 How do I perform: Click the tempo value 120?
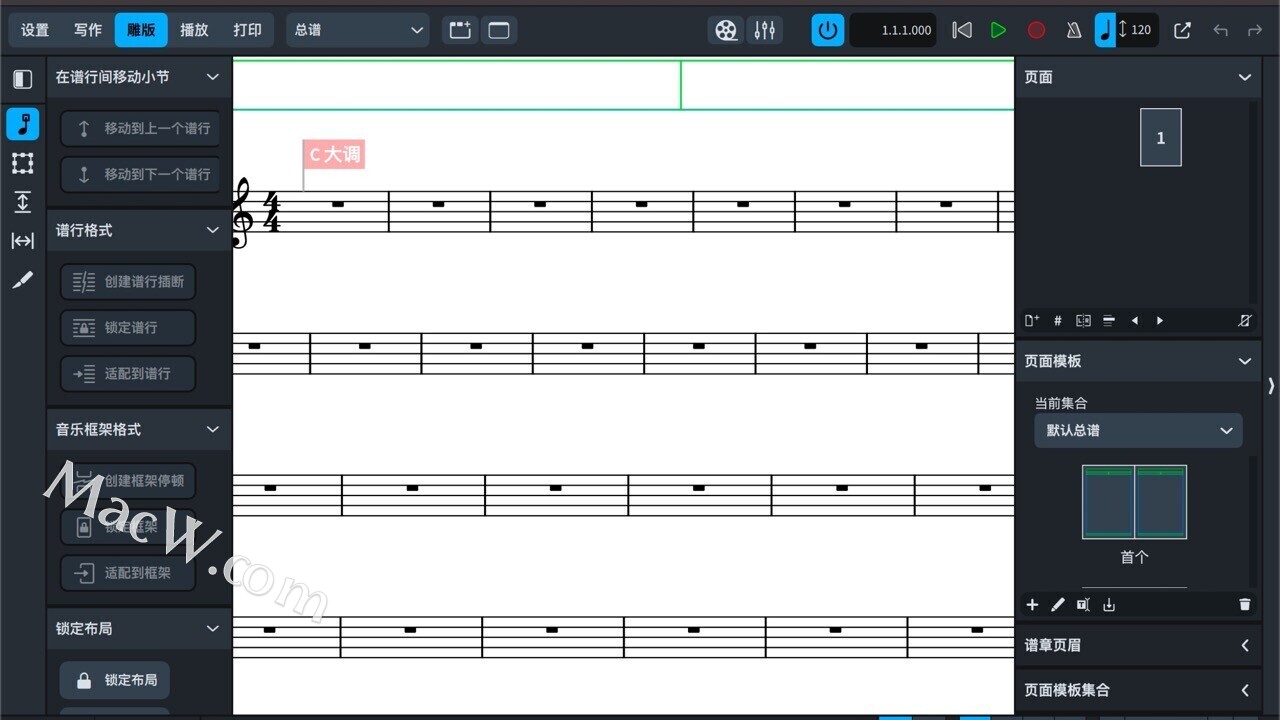point(1141,30)
